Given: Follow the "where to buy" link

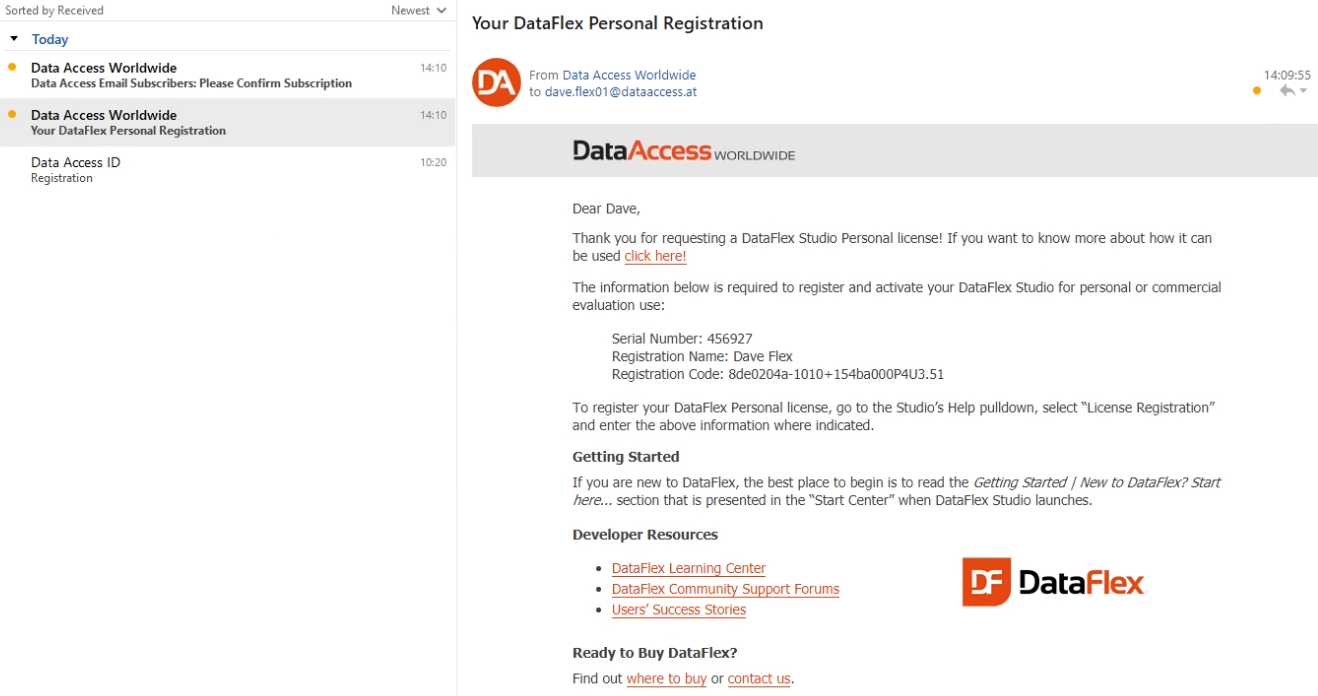Looking at the screenshot, I should click(x=666, y=679).
